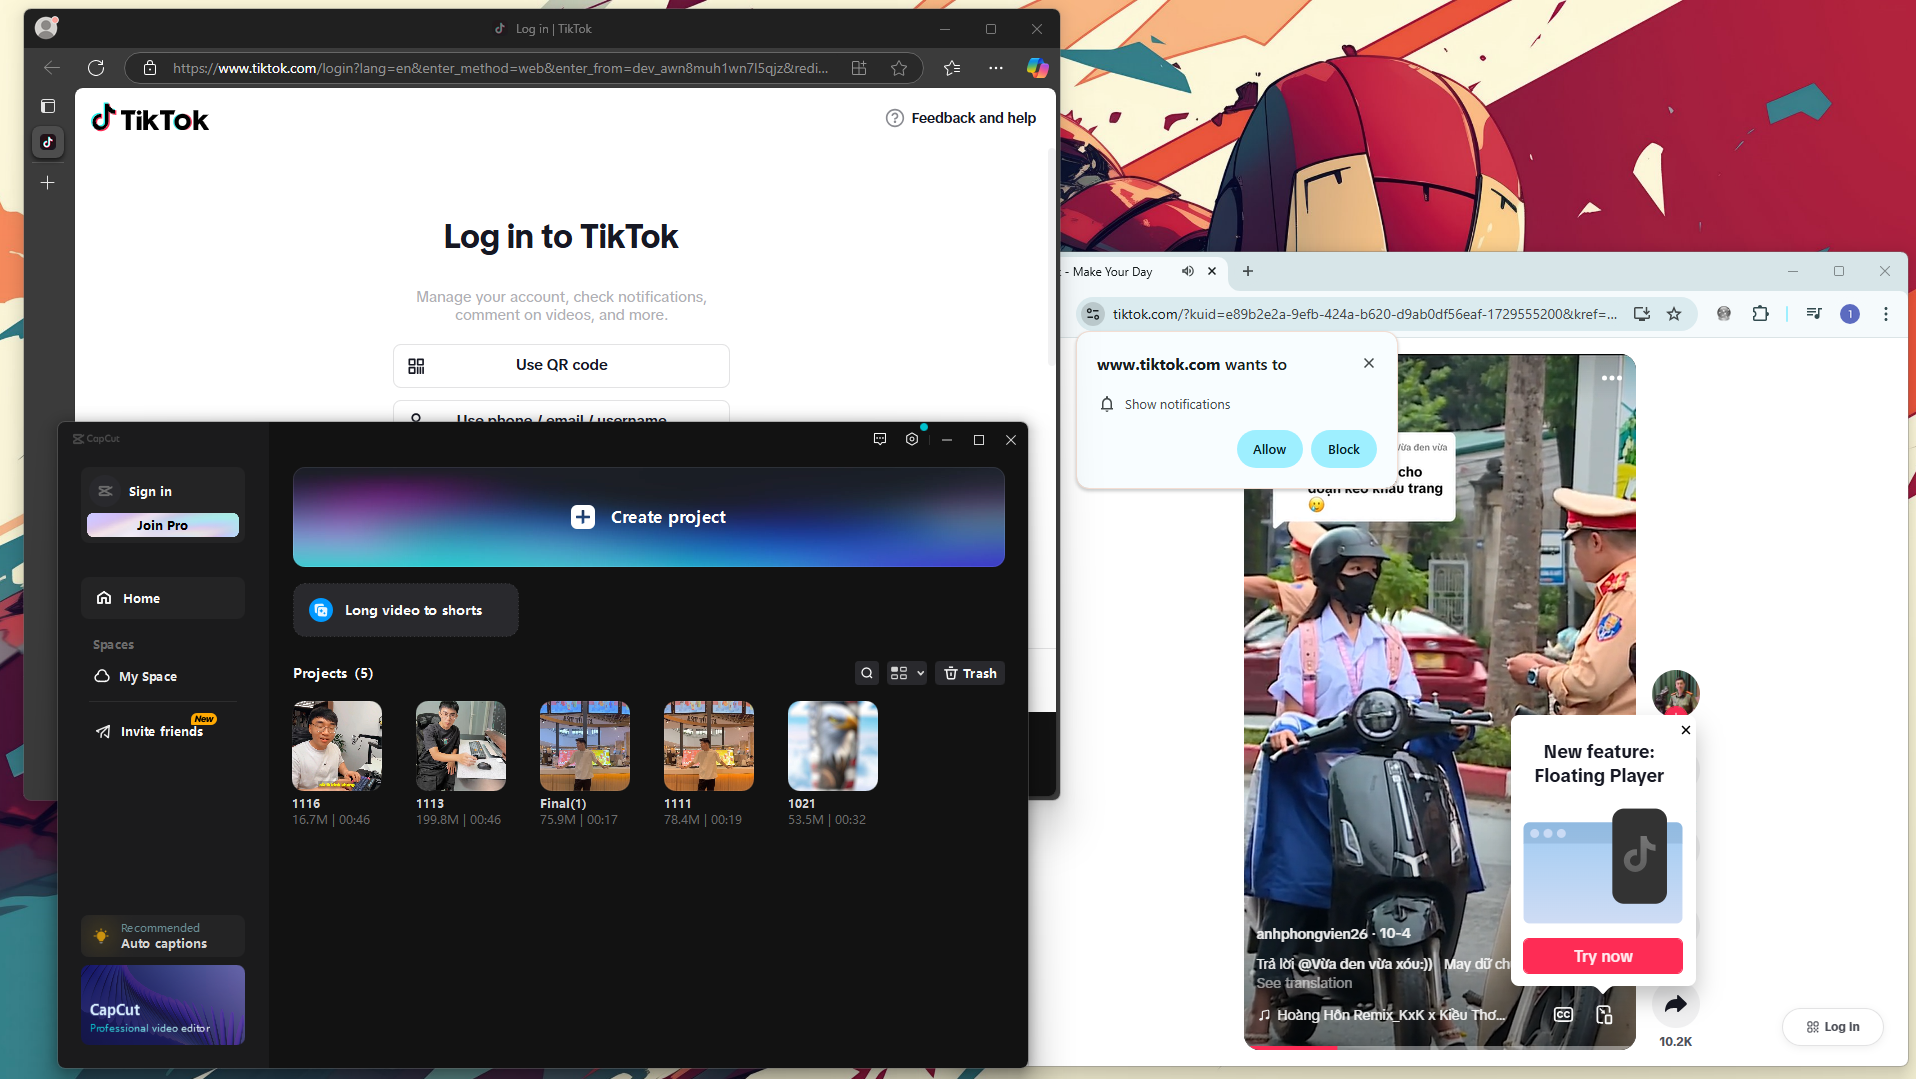1916x1079 pixels.
Task: Click the Try now button
Action: click(1602, 956)
